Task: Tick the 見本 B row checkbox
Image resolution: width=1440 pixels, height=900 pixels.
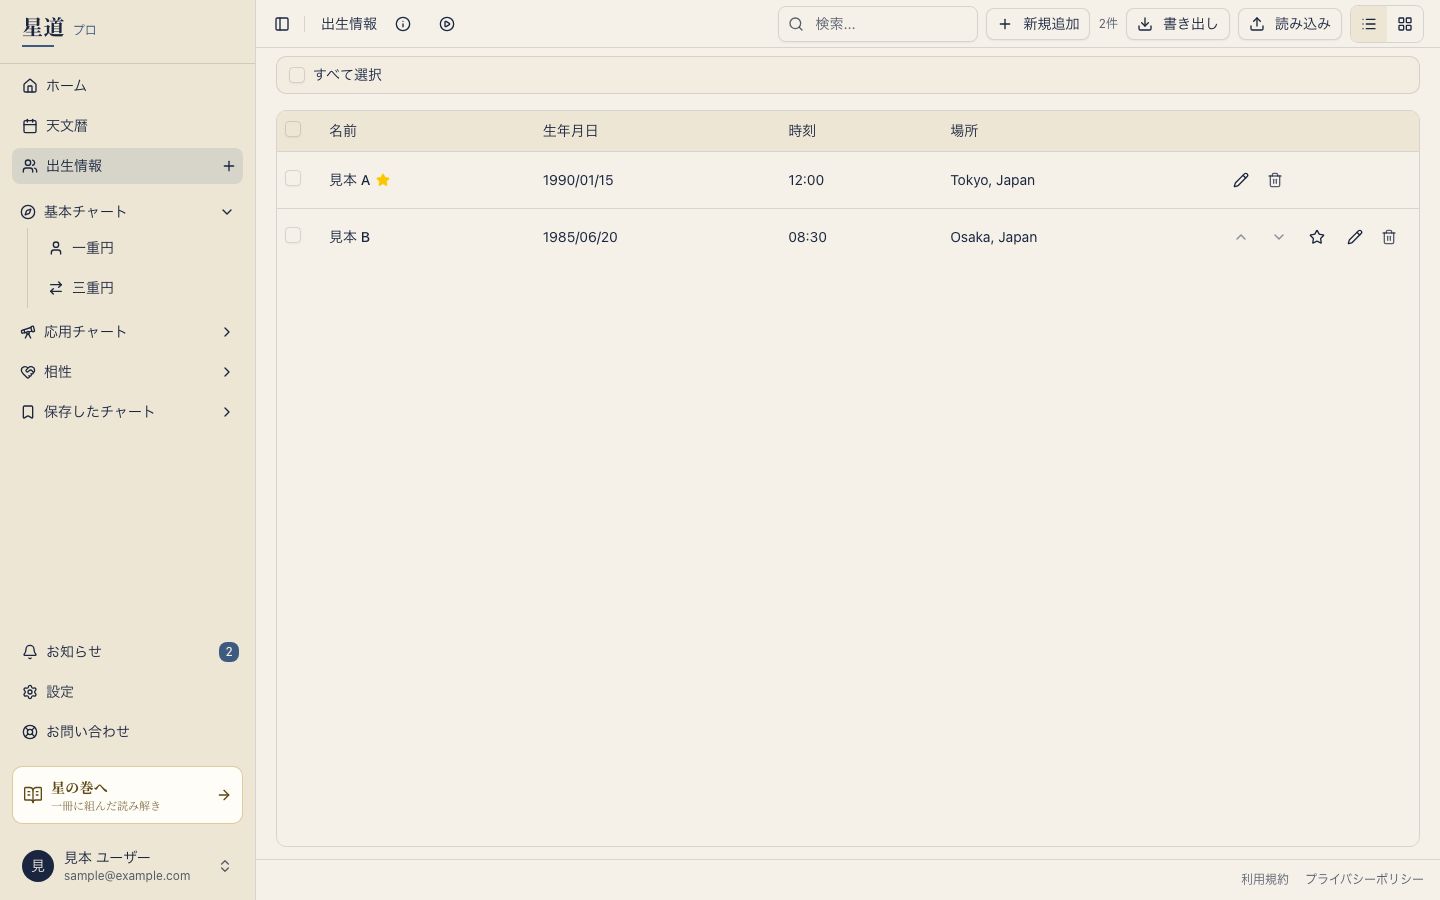Action: click(293, 235)
